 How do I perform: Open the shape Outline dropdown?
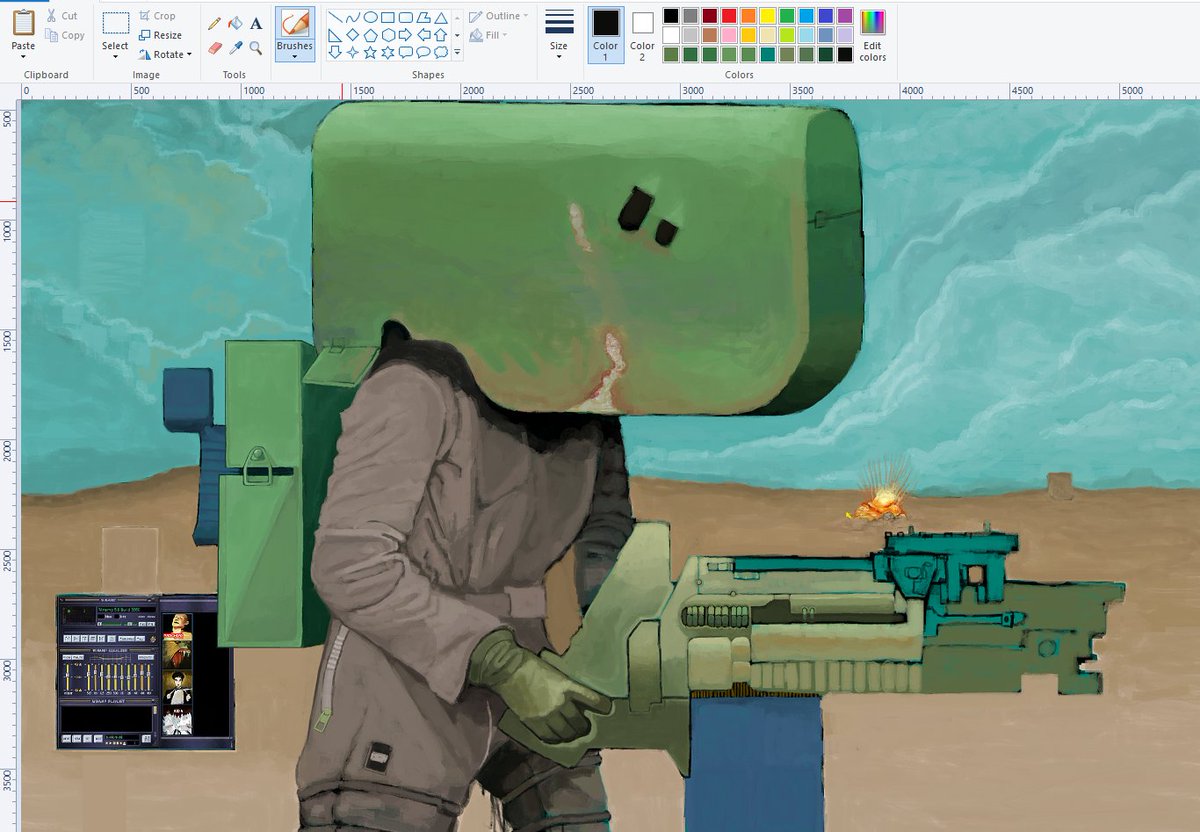point(499,16)
